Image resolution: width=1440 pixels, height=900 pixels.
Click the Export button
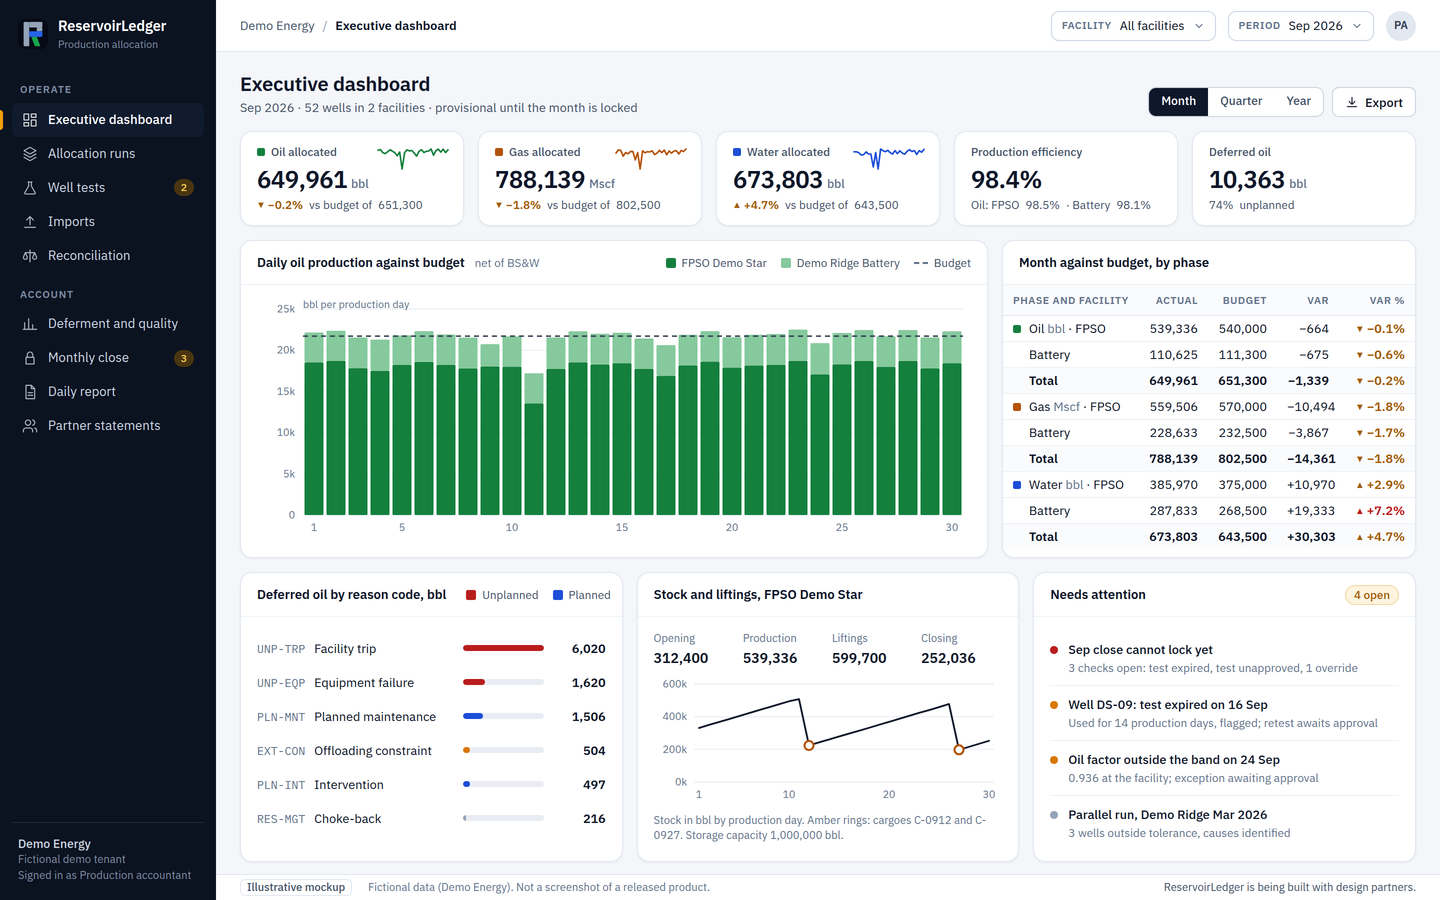pos(1374,102)
